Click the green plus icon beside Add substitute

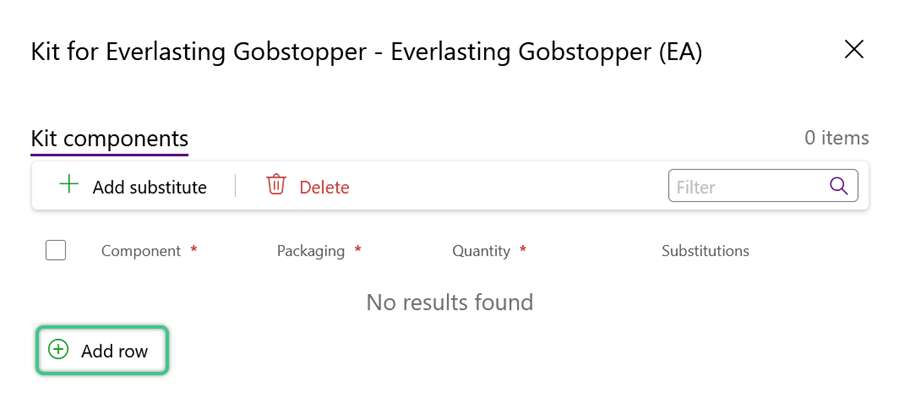click(69, 185)
